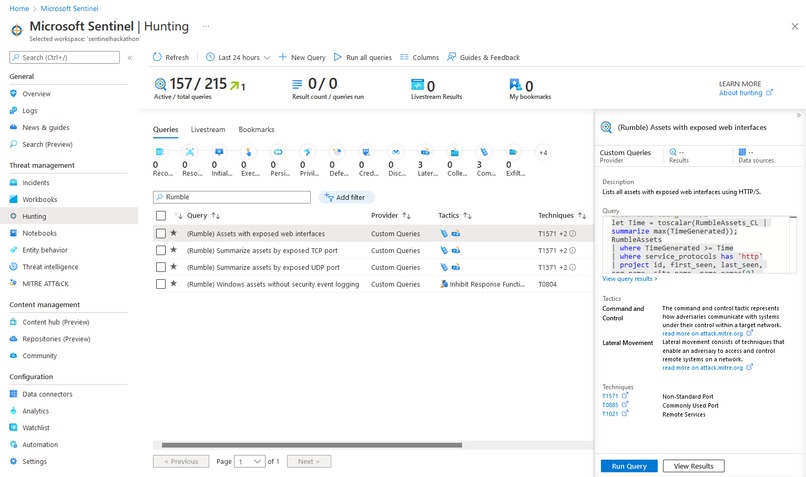Open Incidents in the sidebar
Viewport: 806px width, 477px height.
tap(36, 182)
